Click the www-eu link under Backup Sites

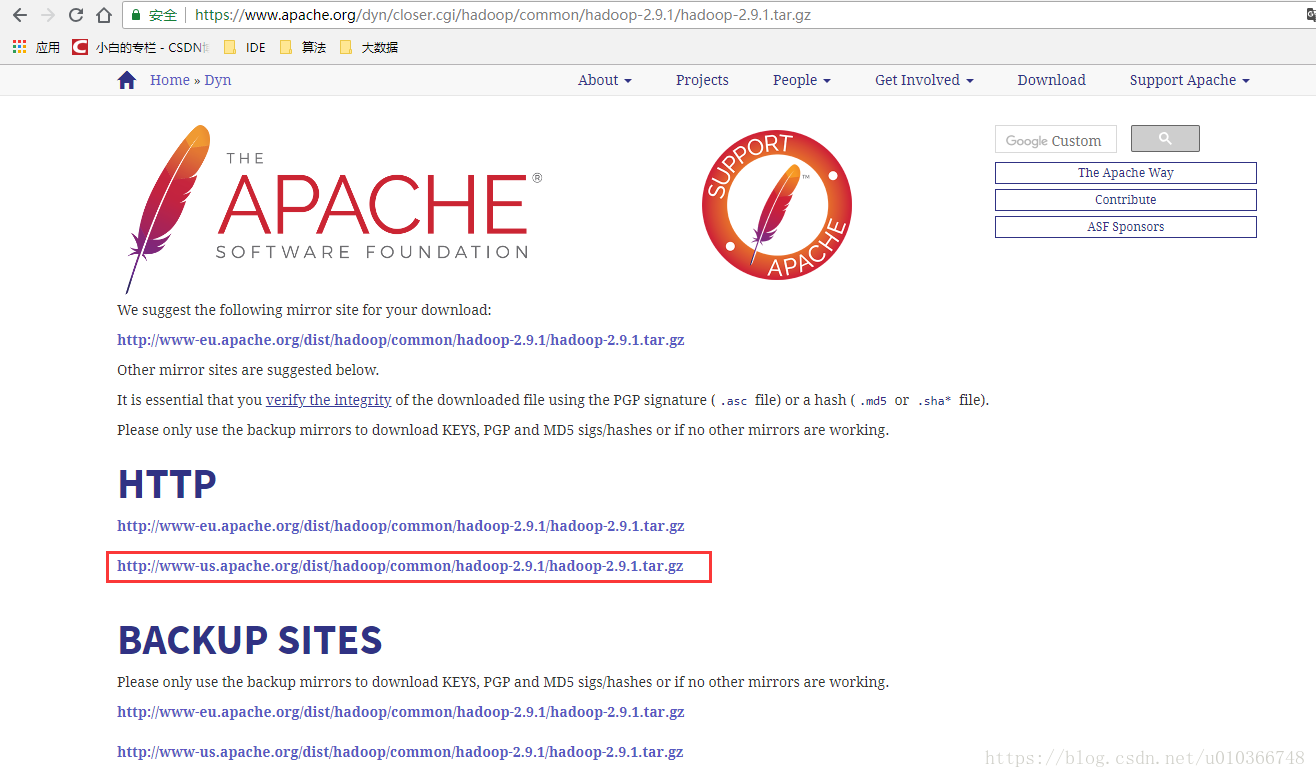(x=401, y=712)
